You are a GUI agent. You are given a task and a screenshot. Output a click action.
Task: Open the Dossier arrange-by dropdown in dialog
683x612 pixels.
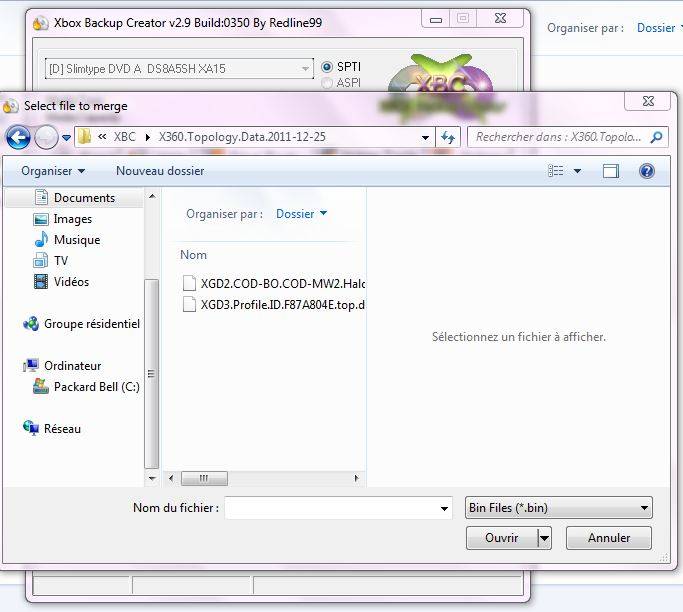[x=301, y=213]
